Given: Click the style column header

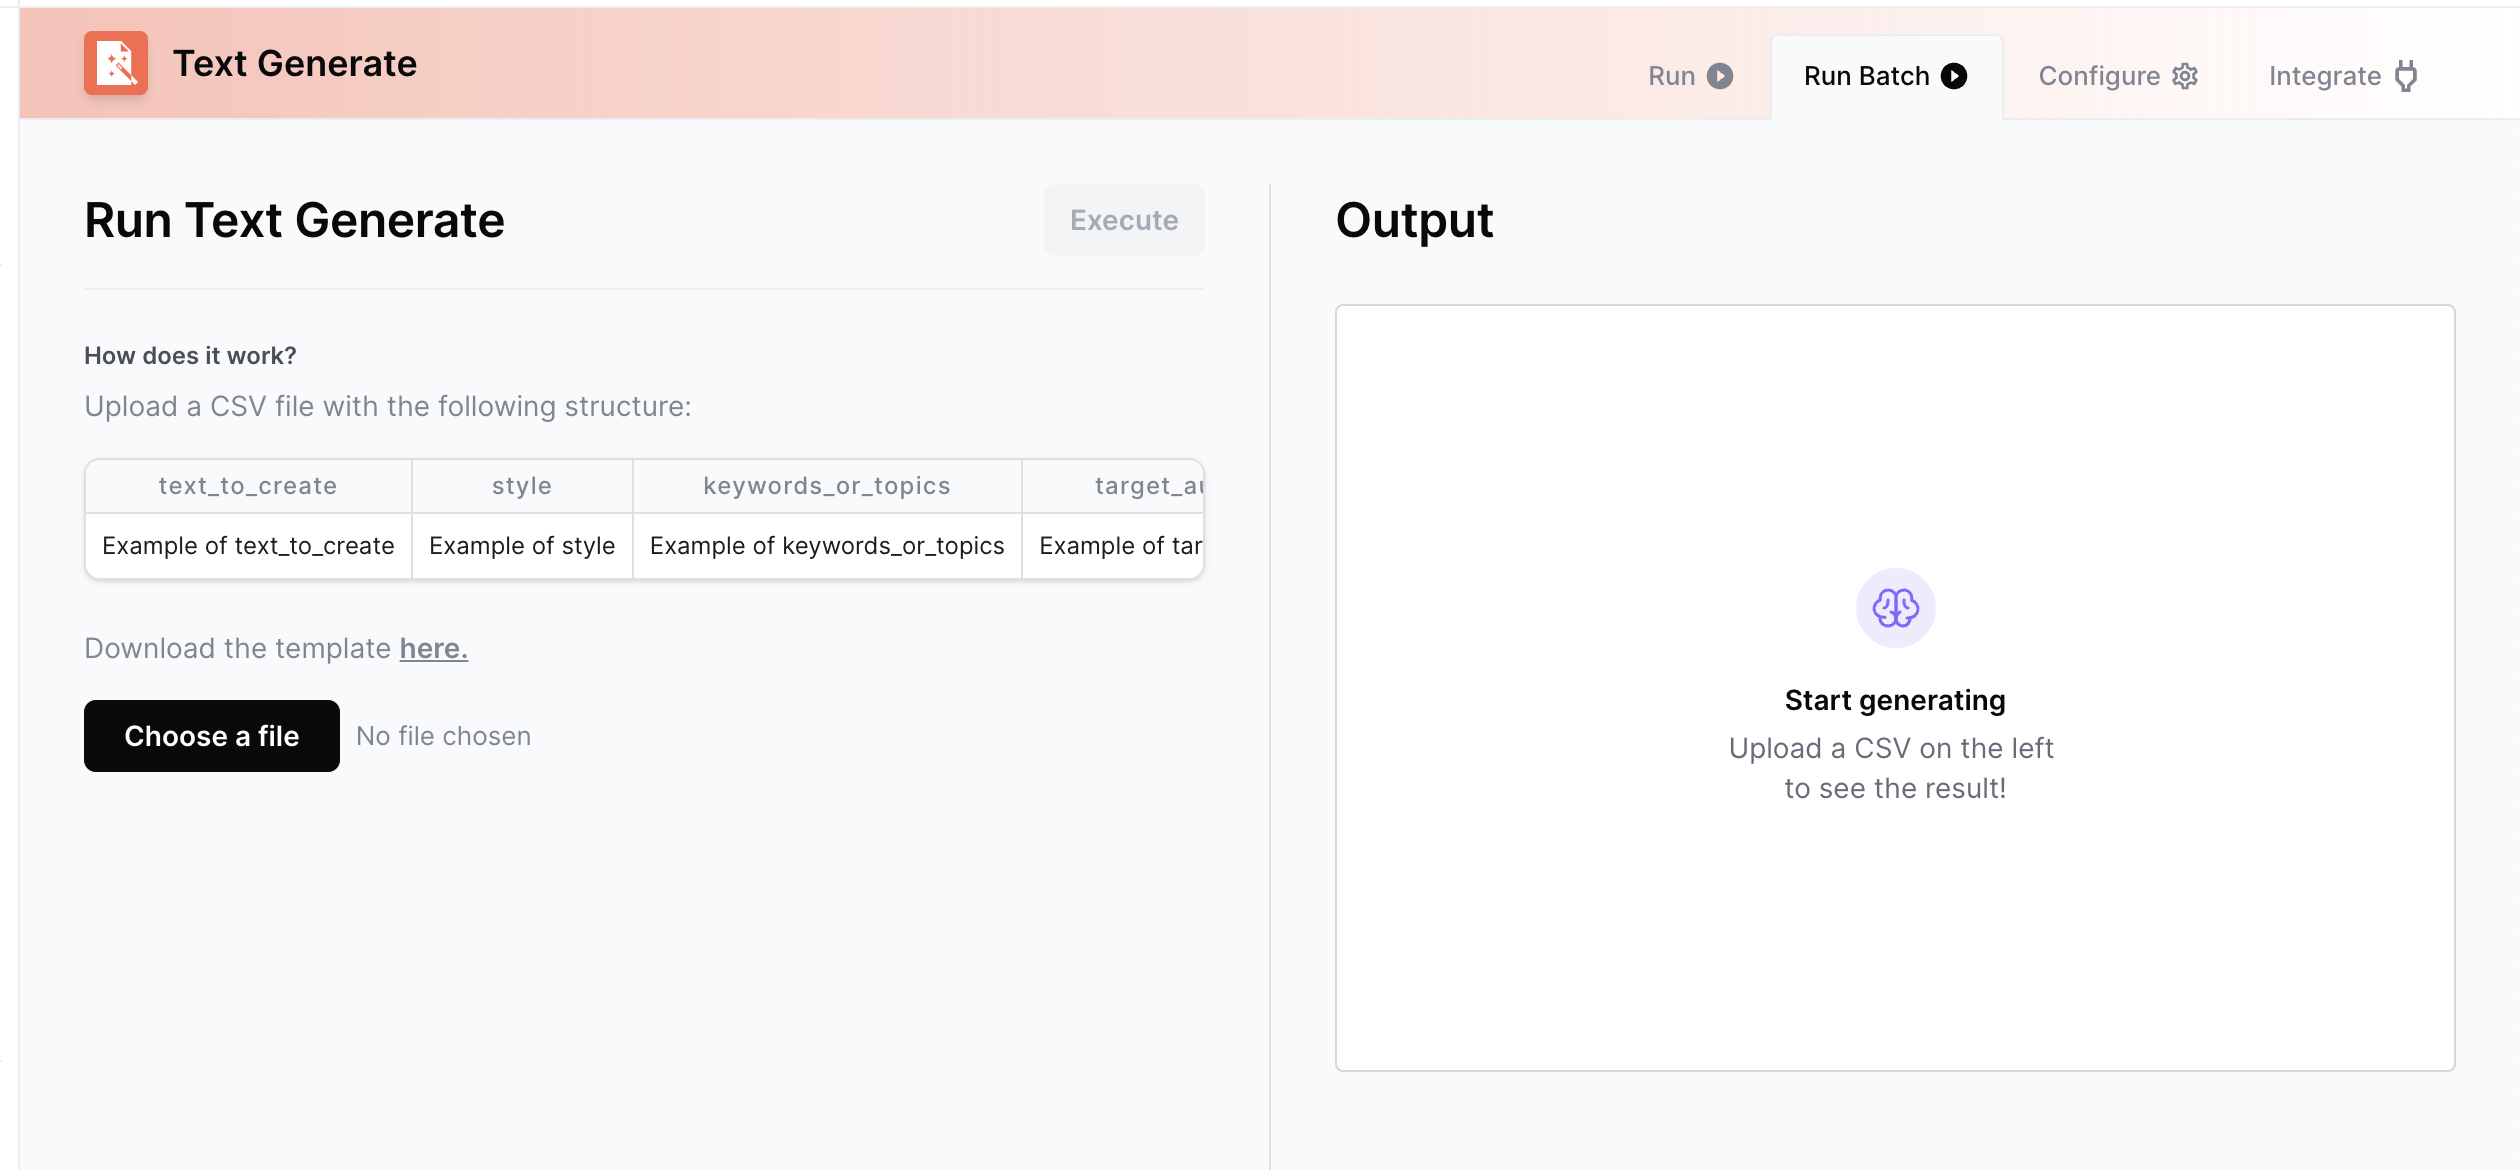Looking at the screenshot, I should [522, 486].
